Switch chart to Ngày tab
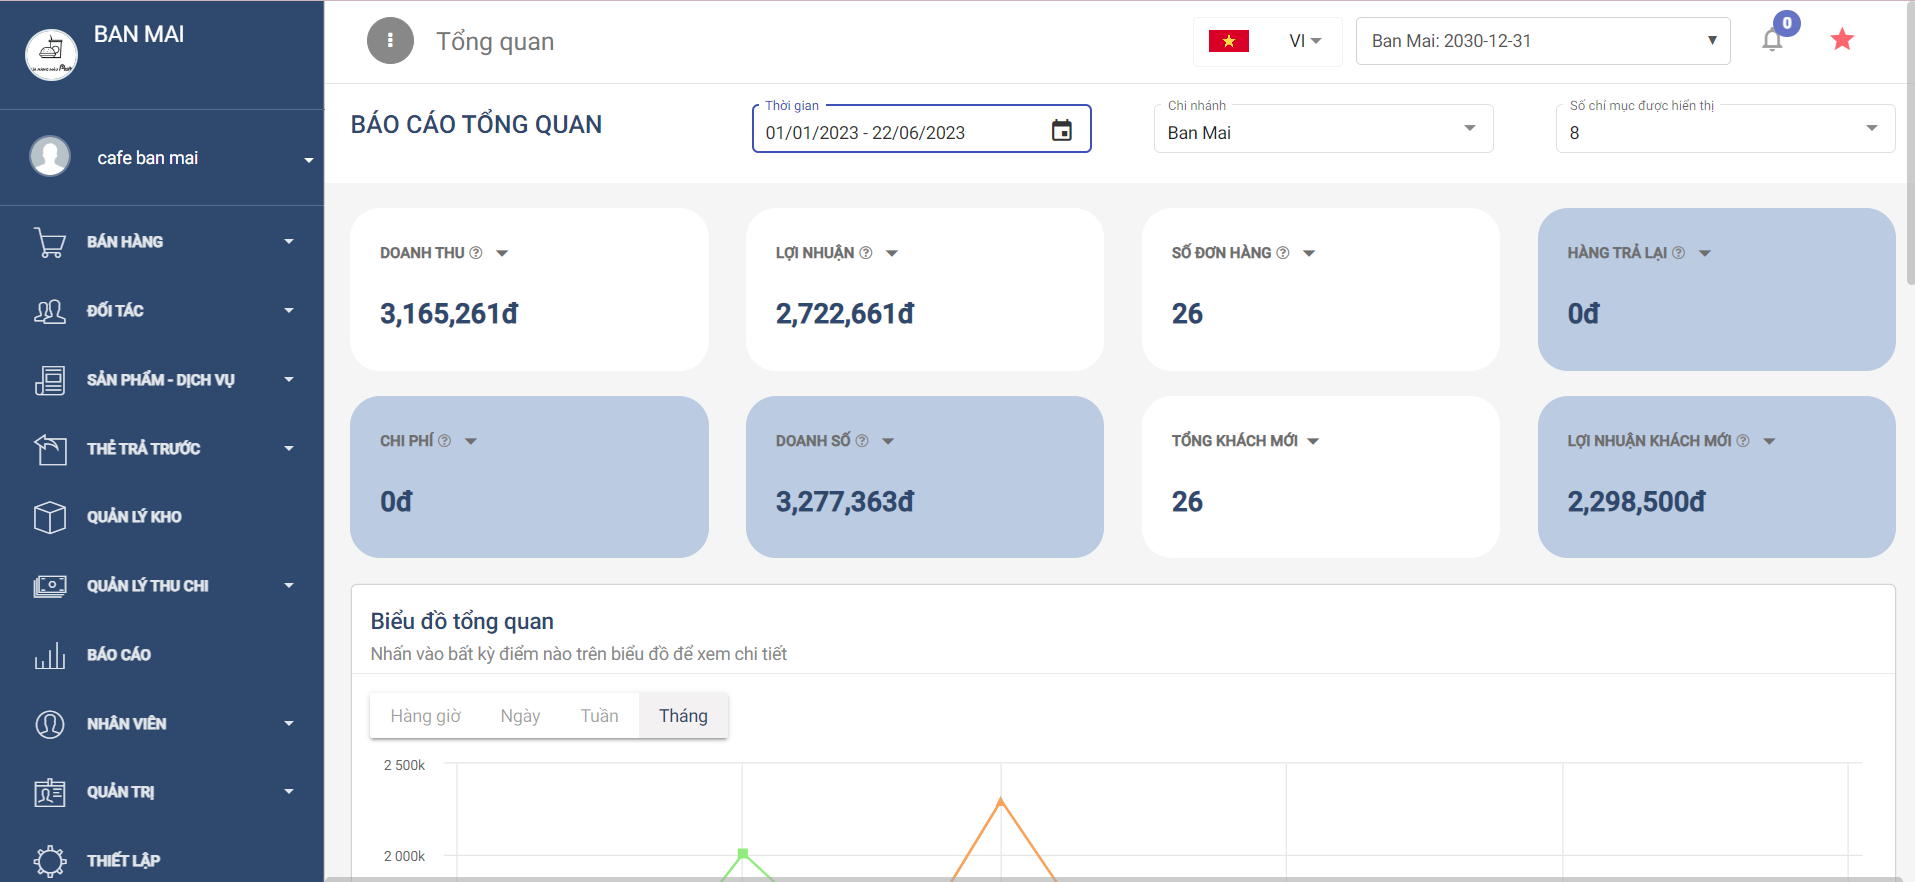 [520, 716]
